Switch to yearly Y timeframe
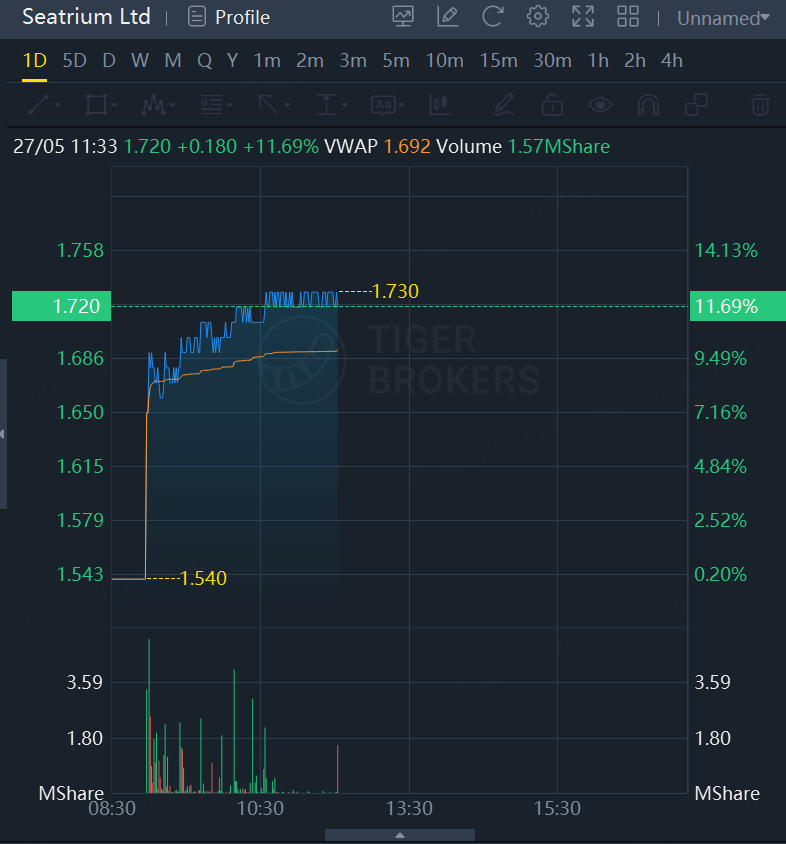The height and width of the screenshot is (844, 786). (232, 61)
